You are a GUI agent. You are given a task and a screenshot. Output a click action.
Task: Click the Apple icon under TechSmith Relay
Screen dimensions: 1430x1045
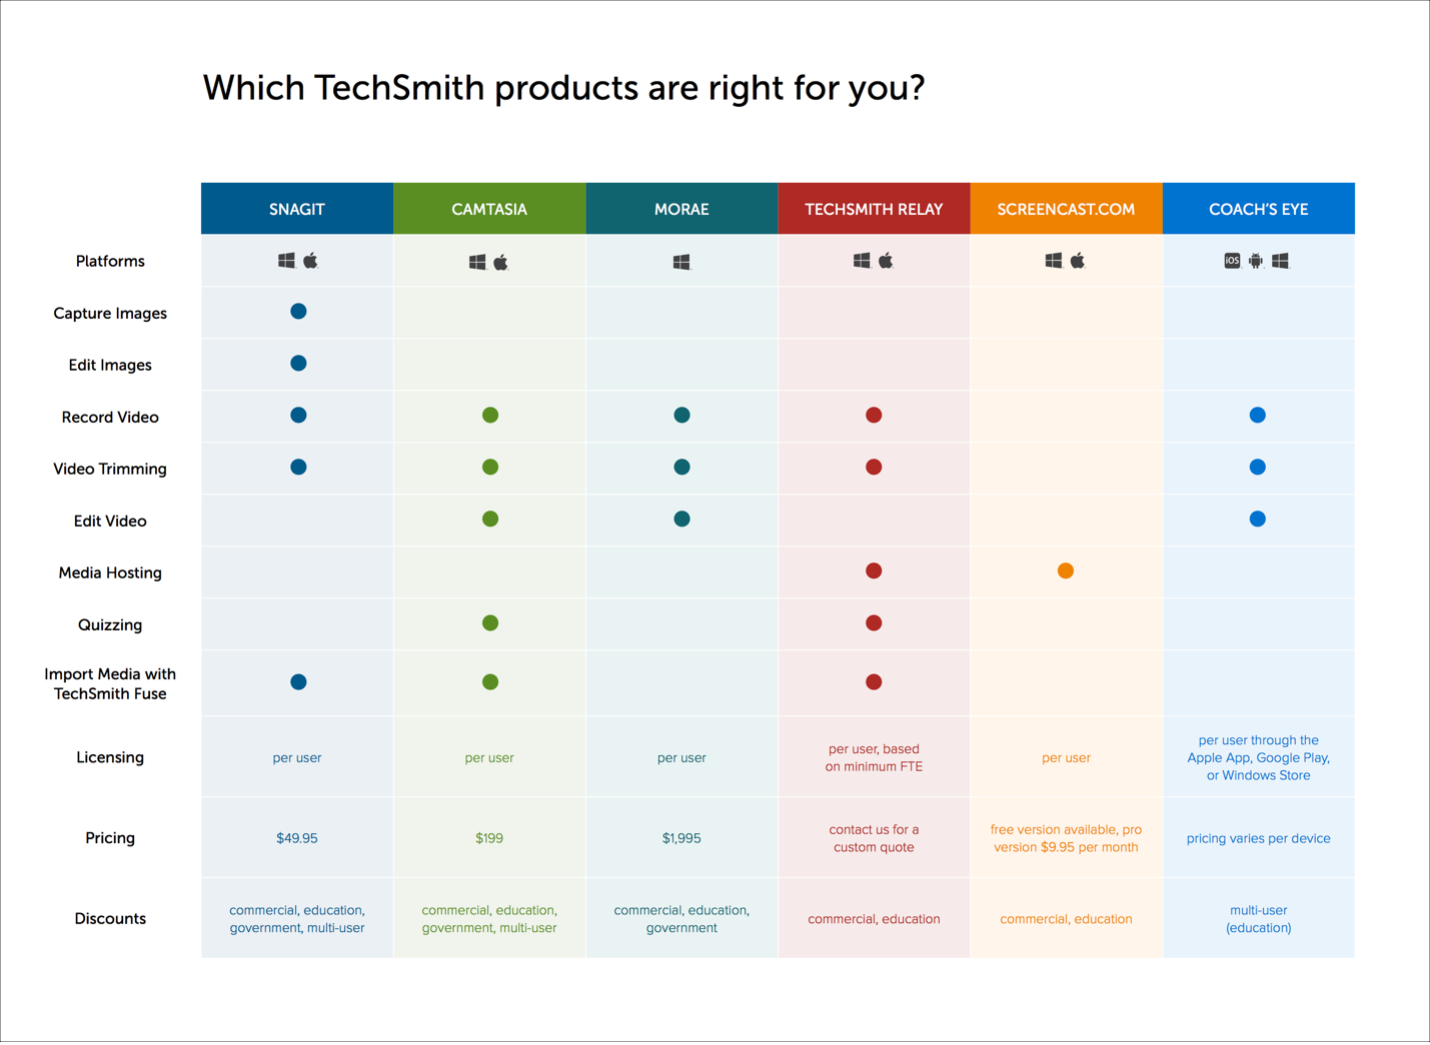tap(886, 261)
